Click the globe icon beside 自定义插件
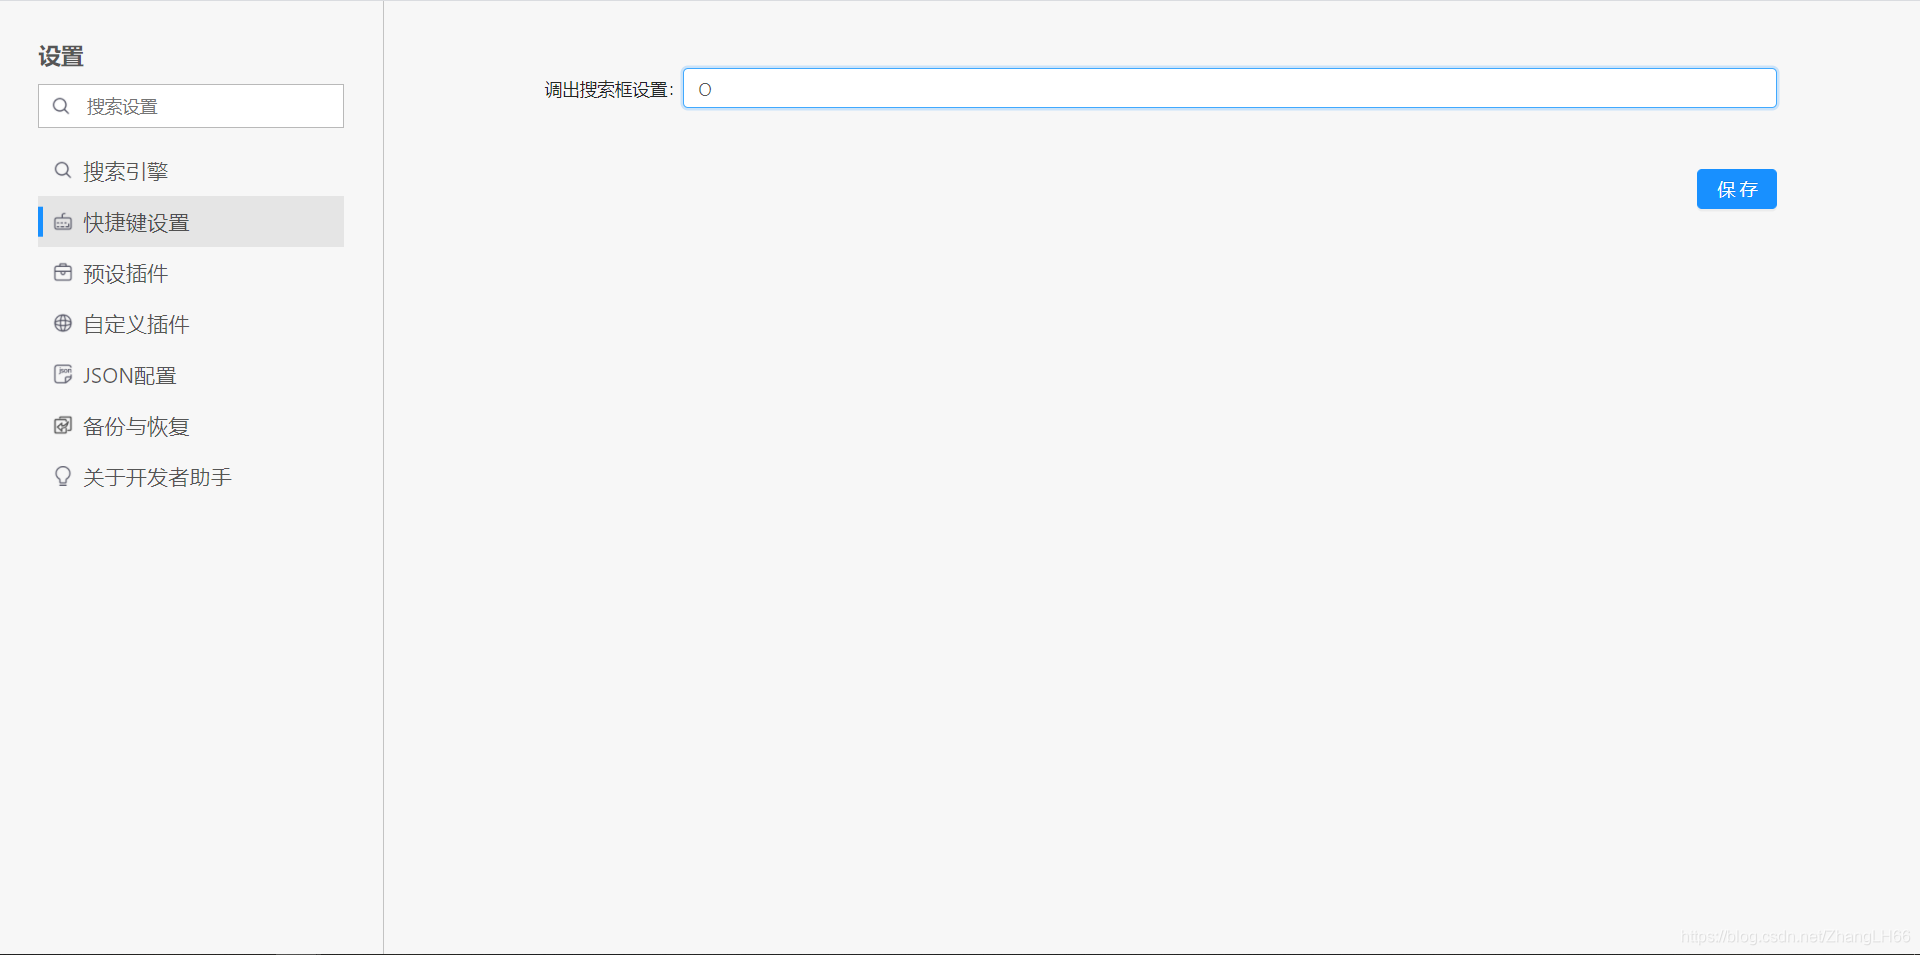The width and height of the screenshot is (1920, 955). pyautogui.click(x=63, y=324)
